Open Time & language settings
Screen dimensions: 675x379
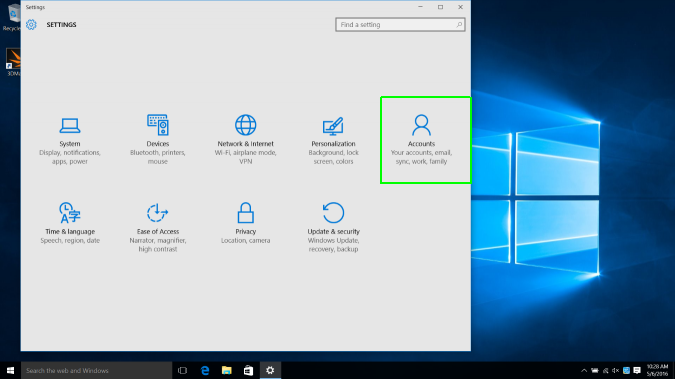coord(70,223)
